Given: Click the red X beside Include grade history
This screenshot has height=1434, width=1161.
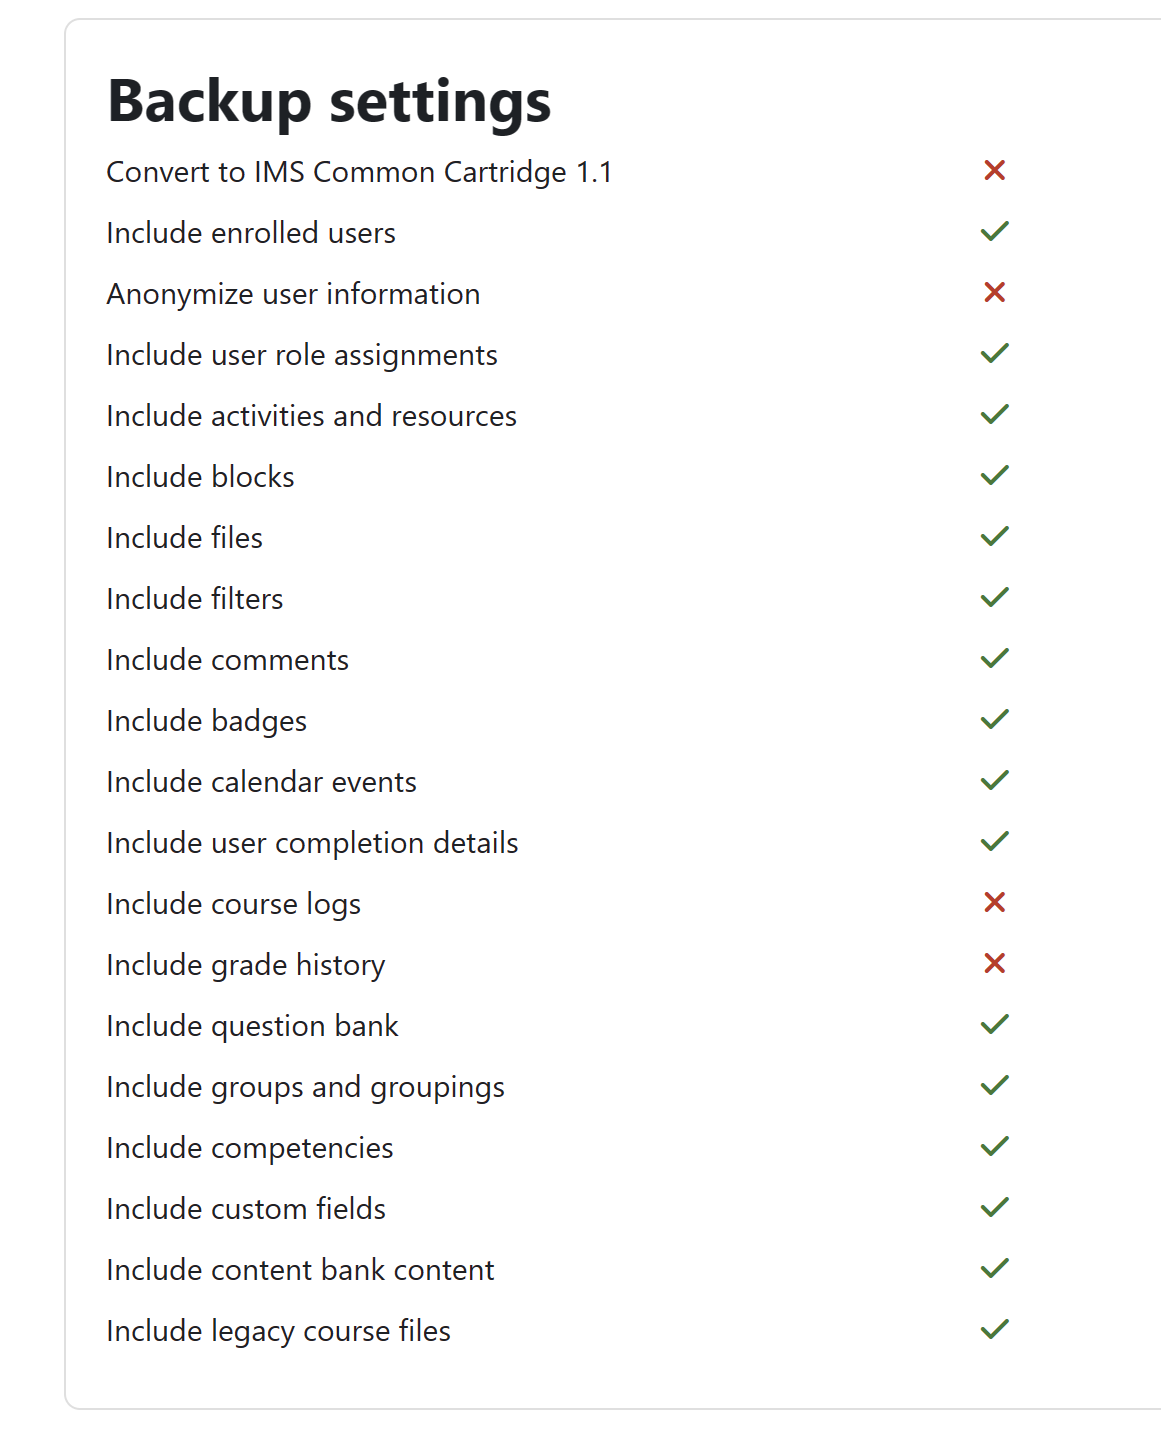Looking at the screenshot, I should pyautogui.click(x=994, y=963).
